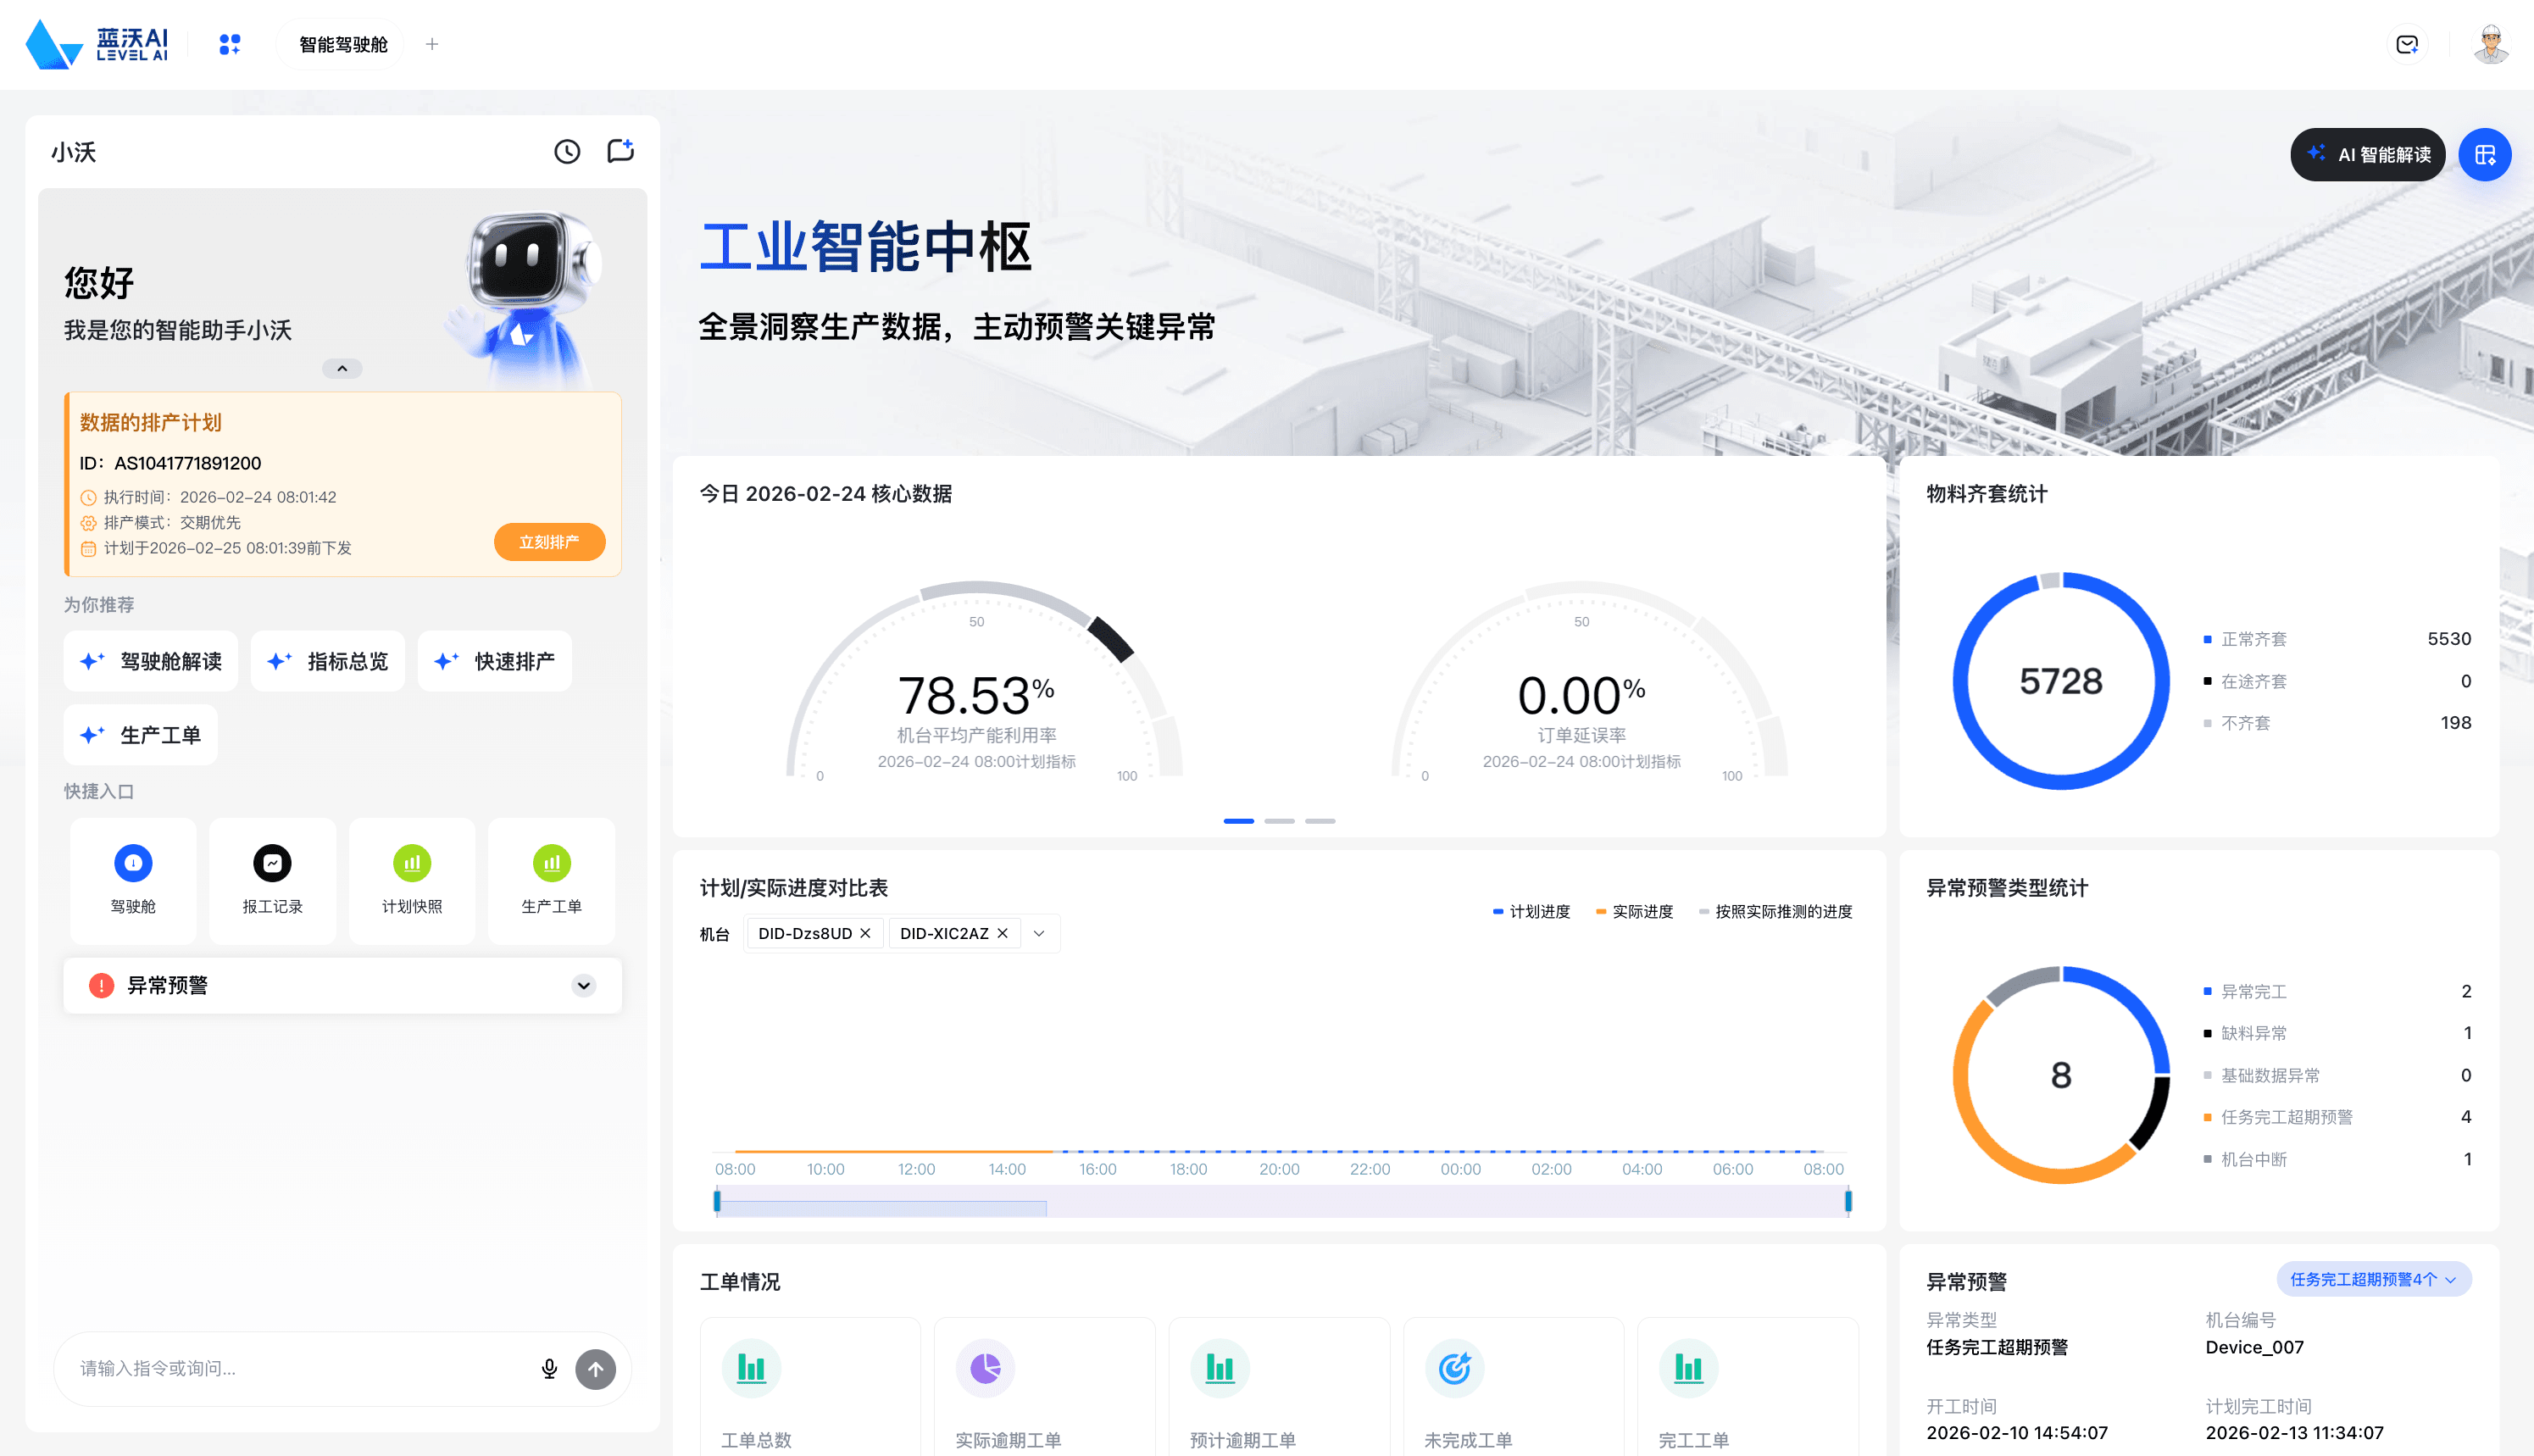Open the 报工记录 quick entry icon
2534x1456 pixels.
272,862
